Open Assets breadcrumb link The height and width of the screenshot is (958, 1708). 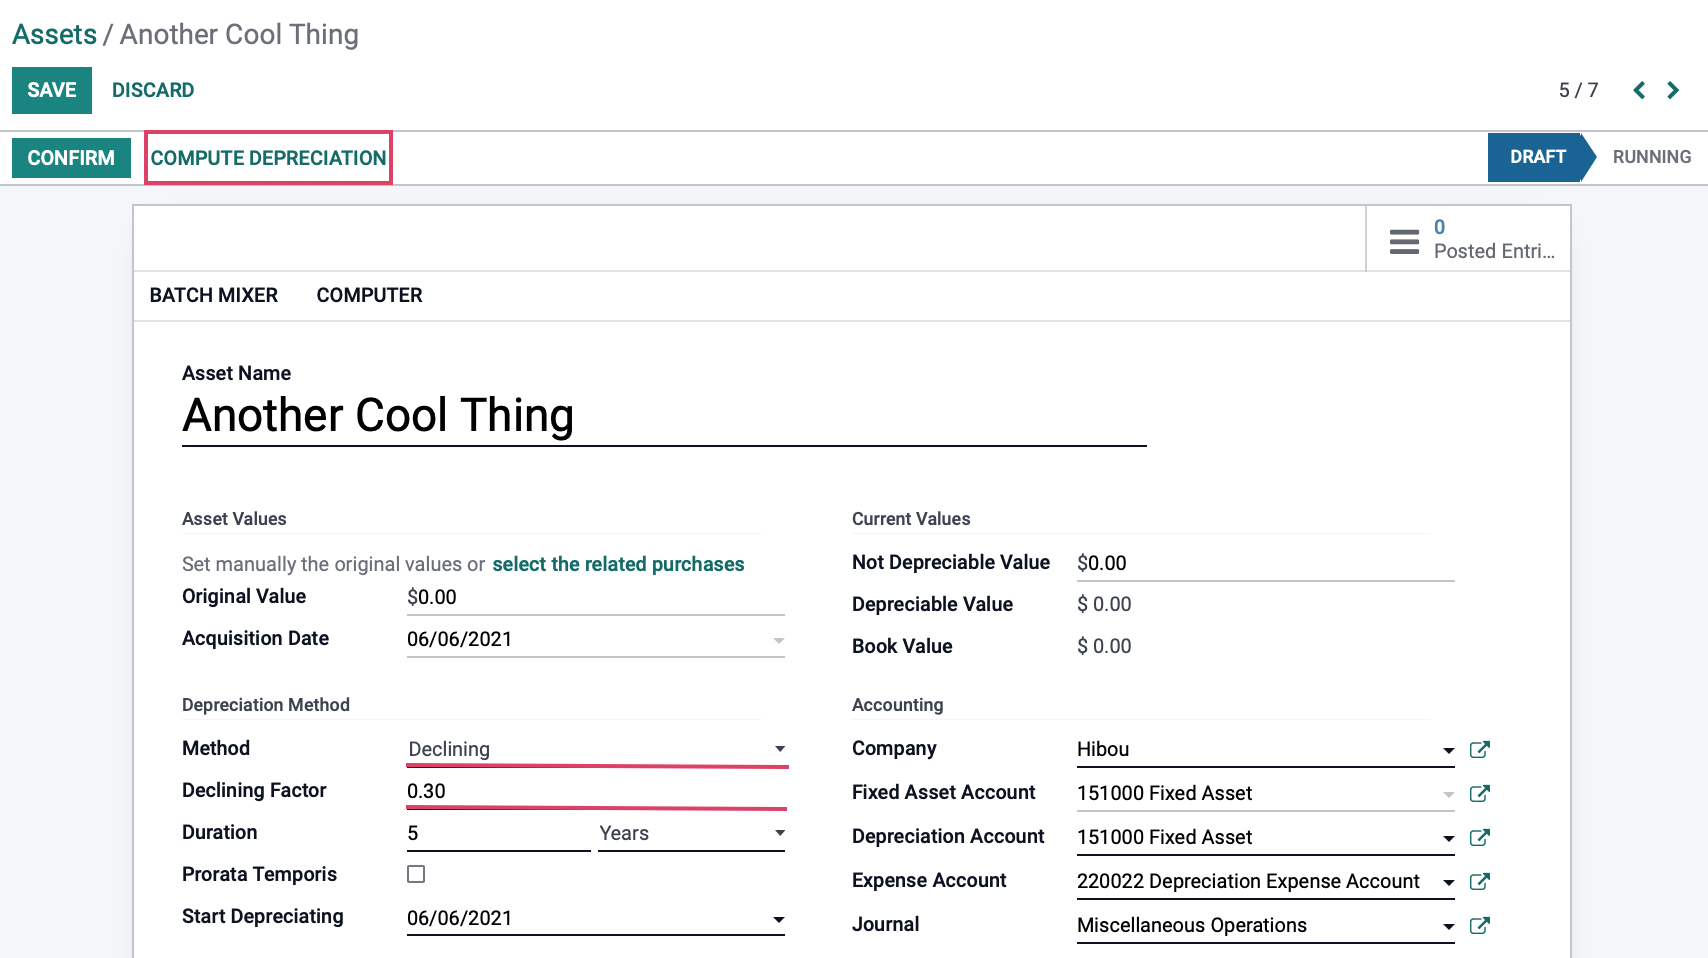coord(54,34)
